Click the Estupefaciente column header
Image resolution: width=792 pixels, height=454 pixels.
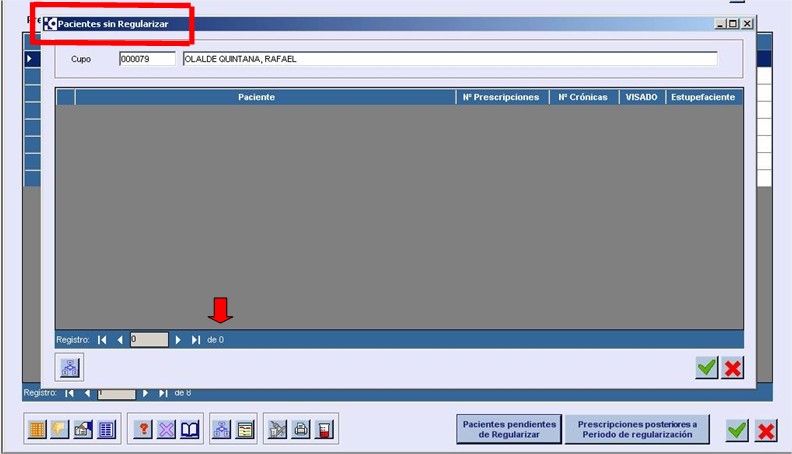(x=704, y=97)
